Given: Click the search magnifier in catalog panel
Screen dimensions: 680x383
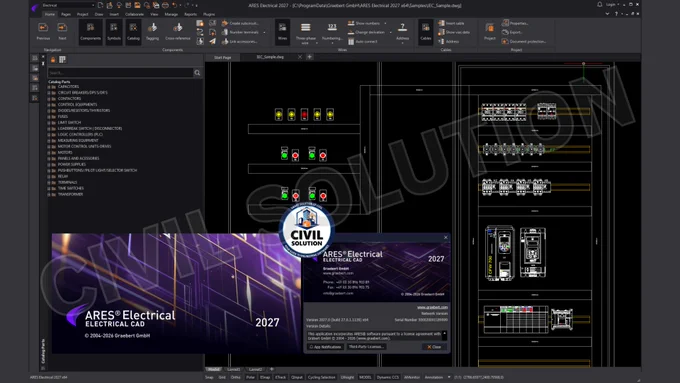Looking at the screenshot, I should [x=197, y=73].
